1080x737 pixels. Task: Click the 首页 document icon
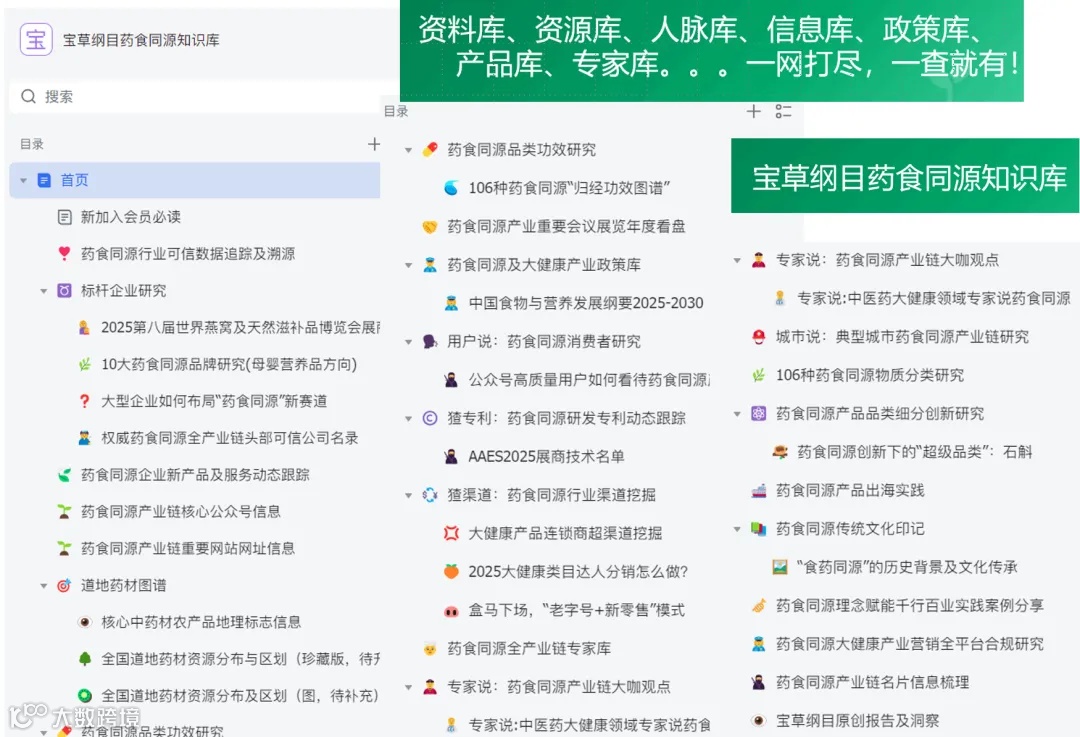[x=44, y=180]
